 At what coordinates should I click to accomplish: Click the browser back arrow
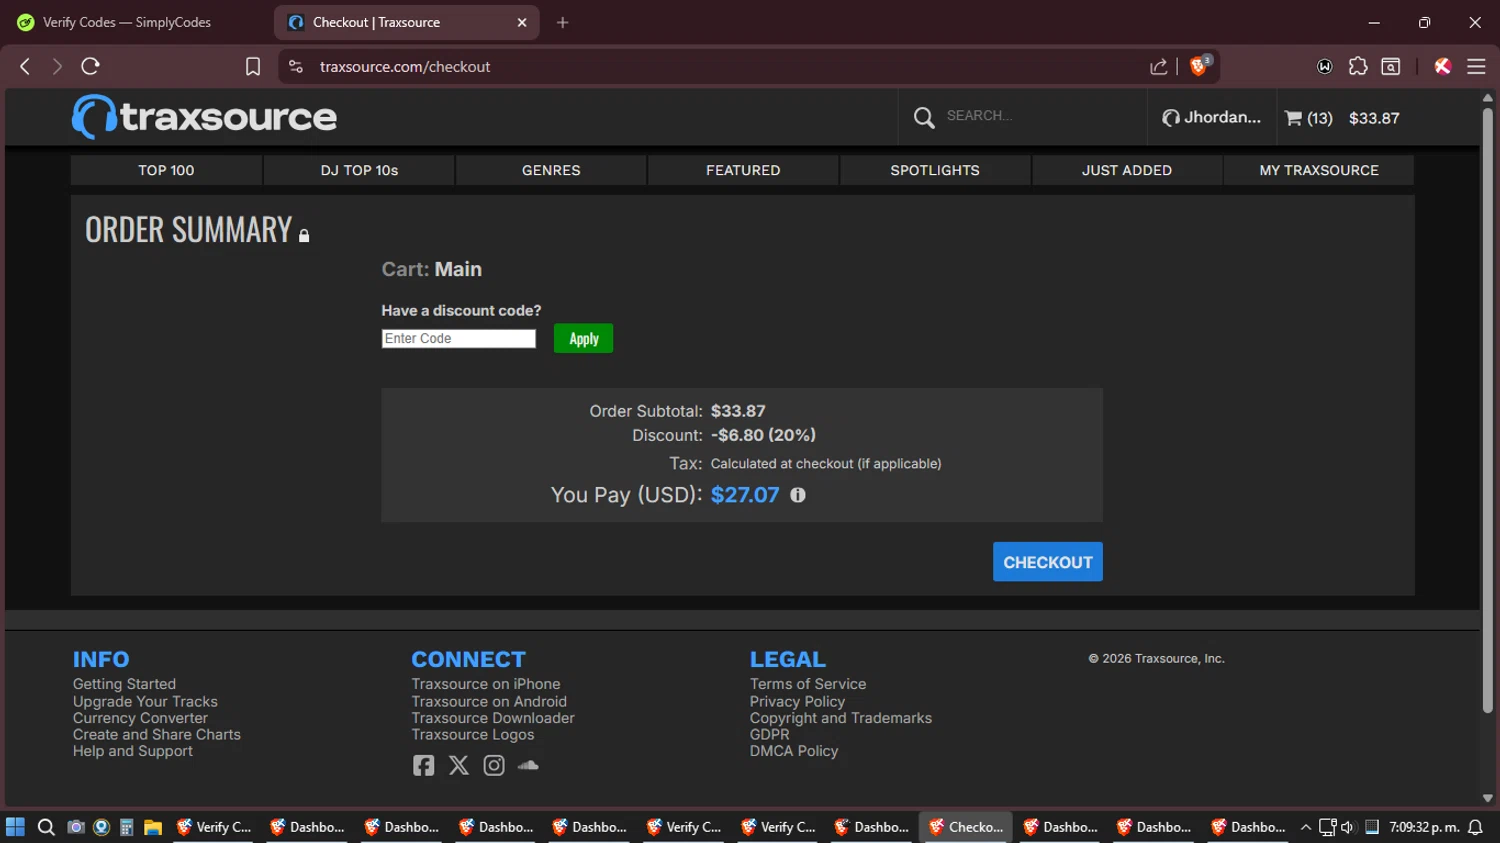coord(25,66)
